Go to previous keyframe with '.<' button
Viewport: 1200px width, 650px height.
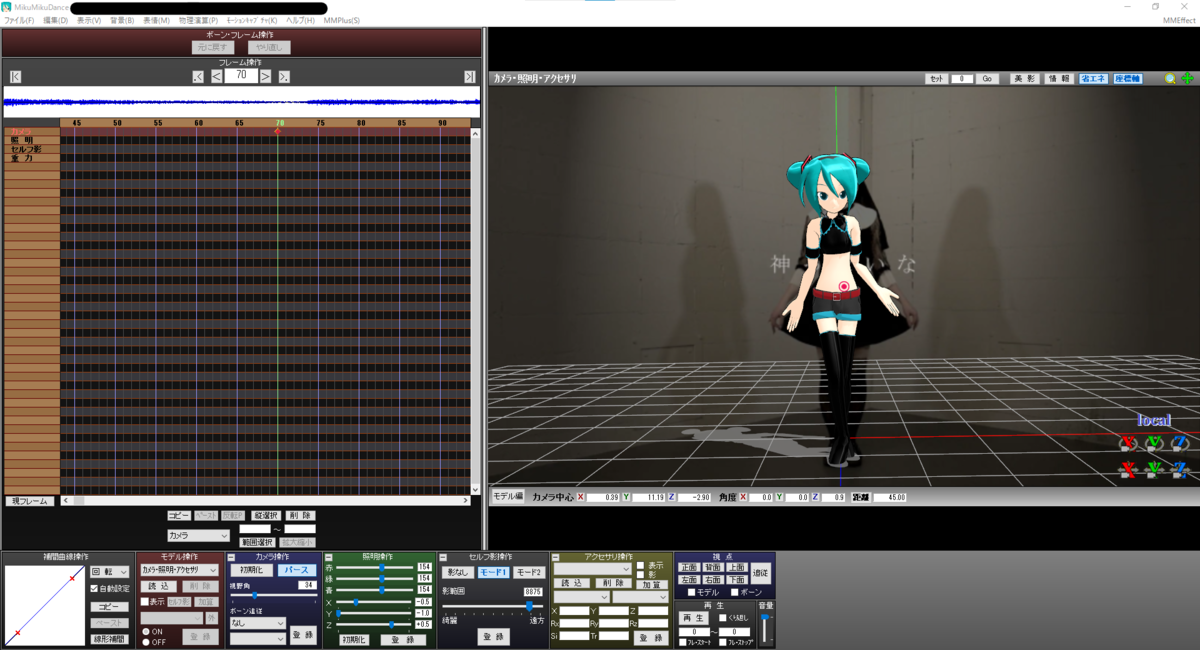tap(198, 77)
